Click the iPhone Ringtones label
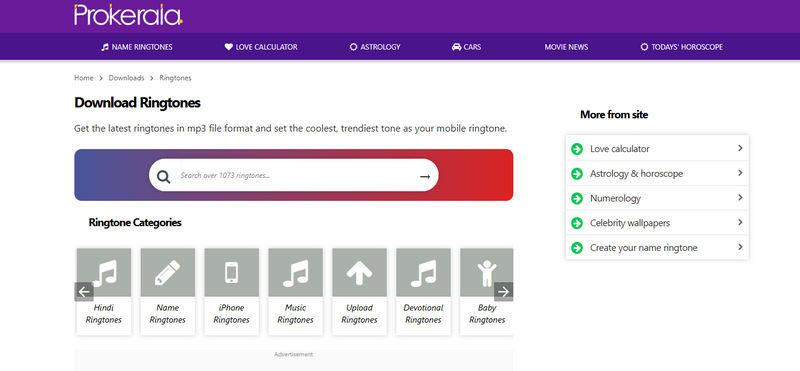 pos(232,314)
